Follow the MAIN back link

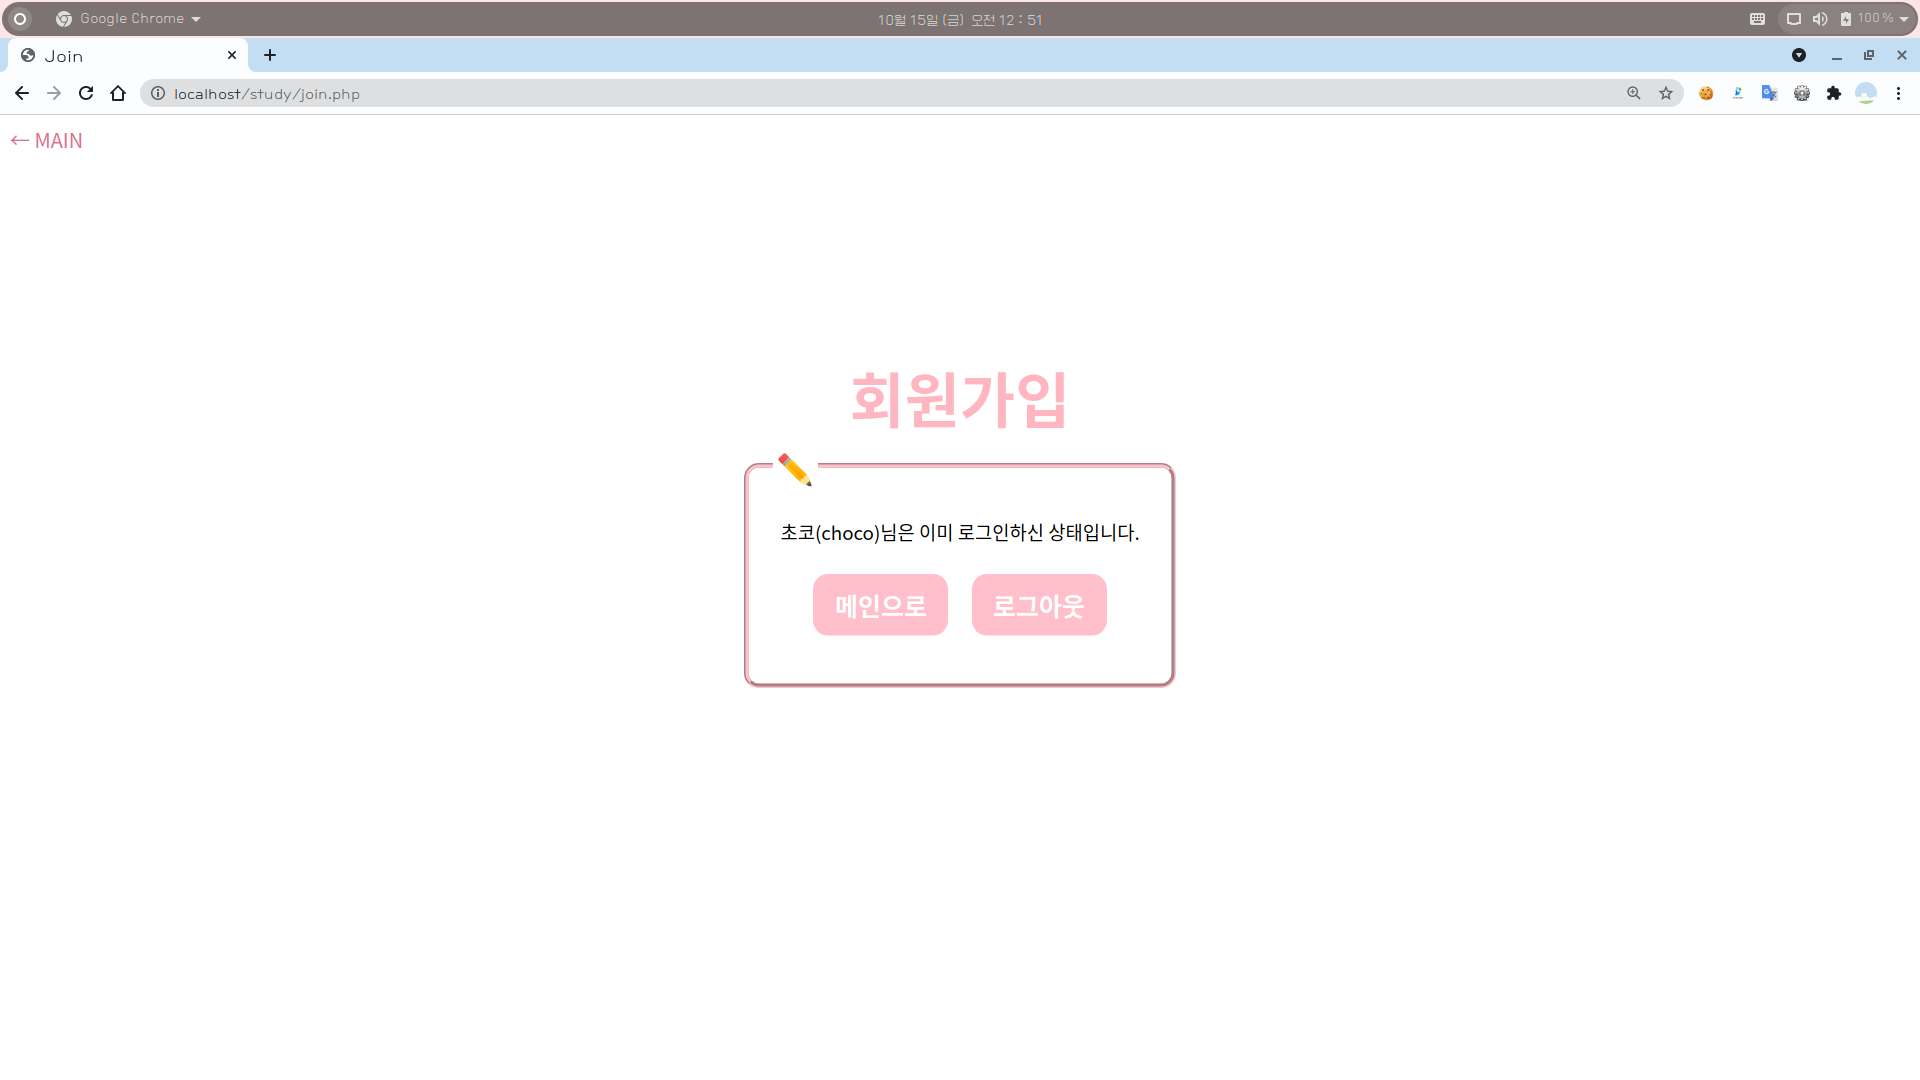click(47, 141)
